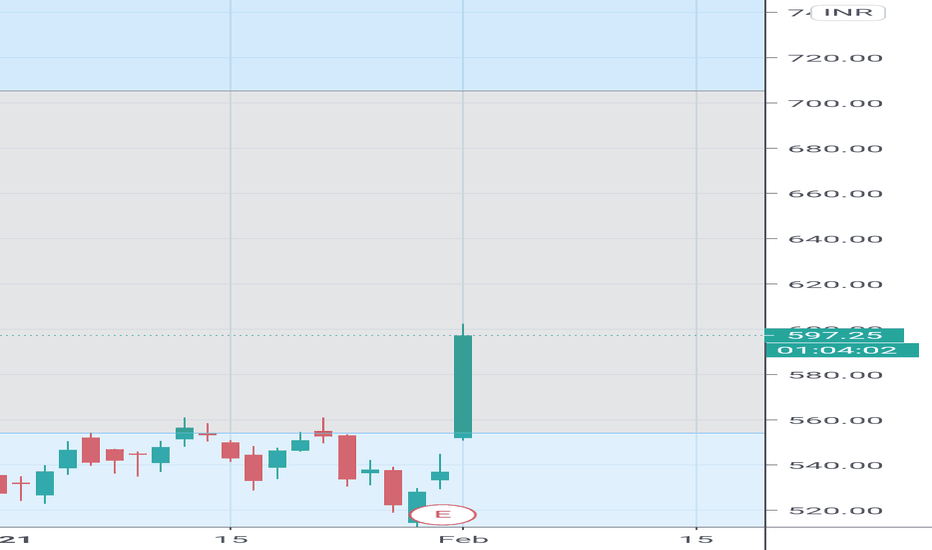
Task: Click the Feb label on time axis
Action: point(464,539)
